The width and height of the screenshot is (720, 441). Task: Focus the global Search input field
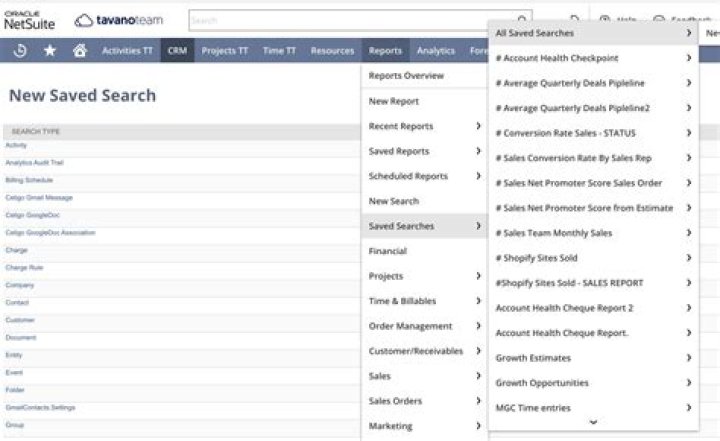point(350,19)
